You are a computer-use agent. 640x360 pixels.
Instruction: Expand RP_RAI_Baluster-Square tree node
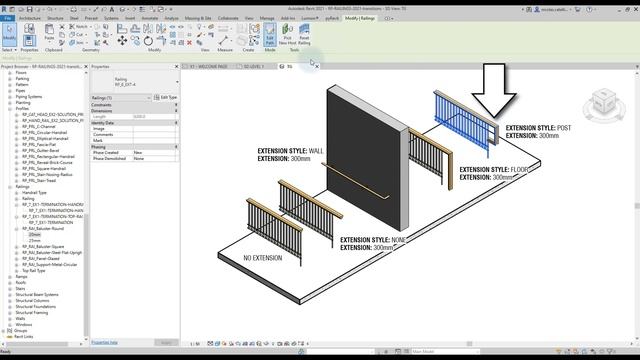[x=17, y=247]
